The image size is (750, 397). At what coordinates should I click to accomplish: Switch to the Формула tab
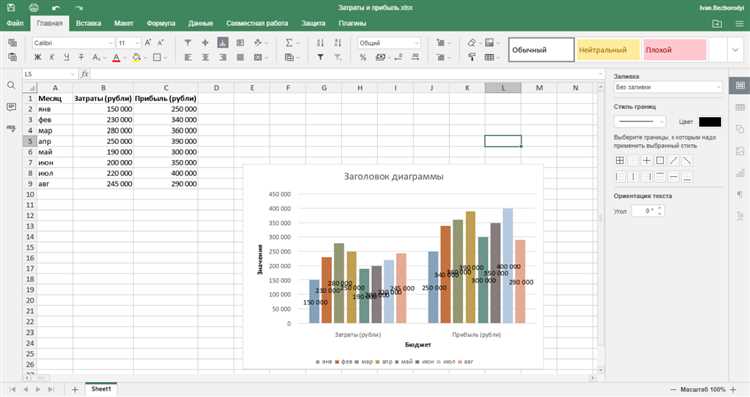[161, 23]
